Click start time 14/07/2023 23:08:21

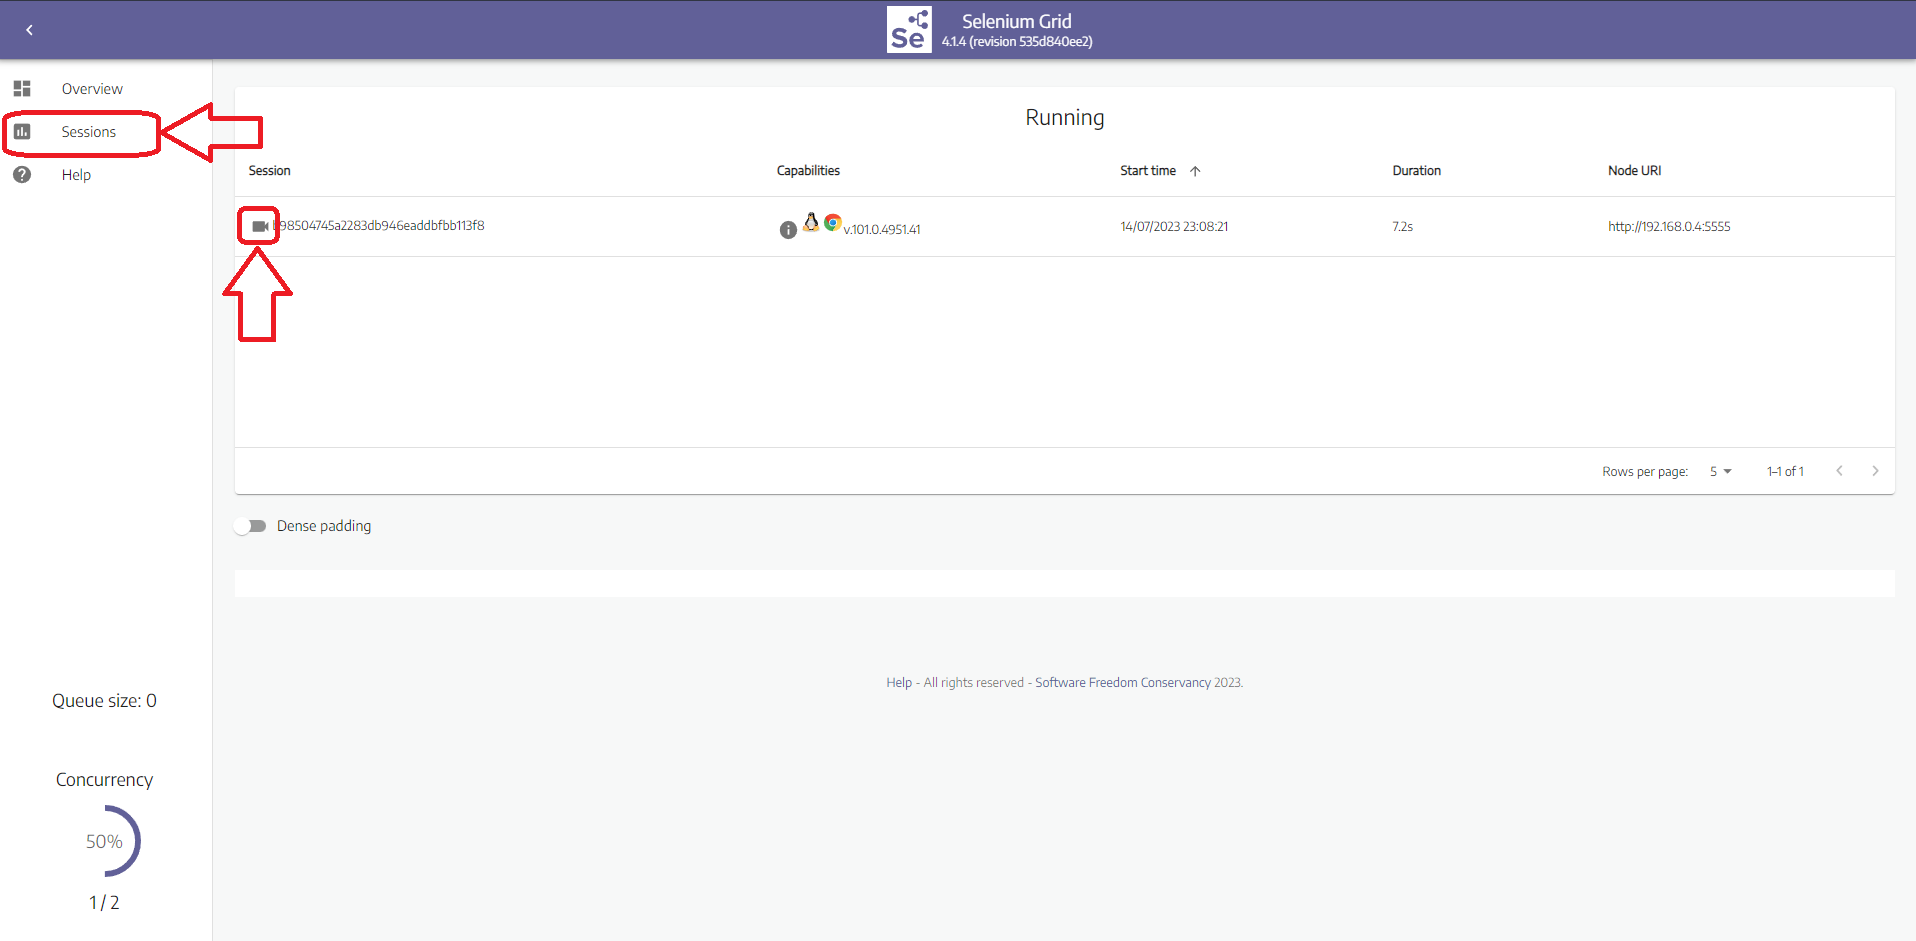[x=1174, y=226]
